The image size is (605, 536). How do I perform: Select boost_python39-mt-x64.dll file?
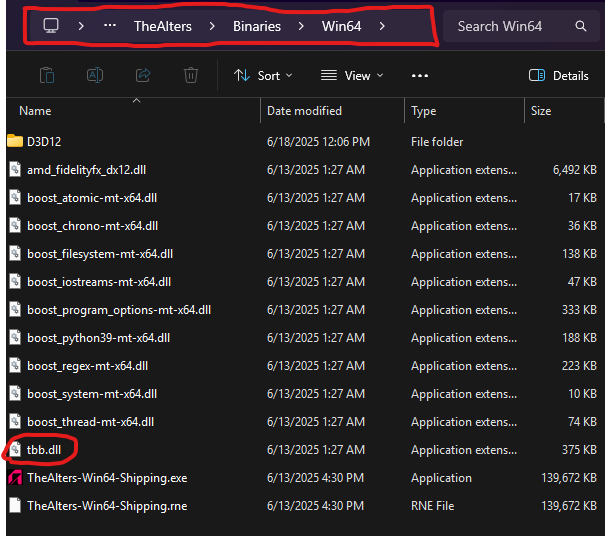click(98, 338)
